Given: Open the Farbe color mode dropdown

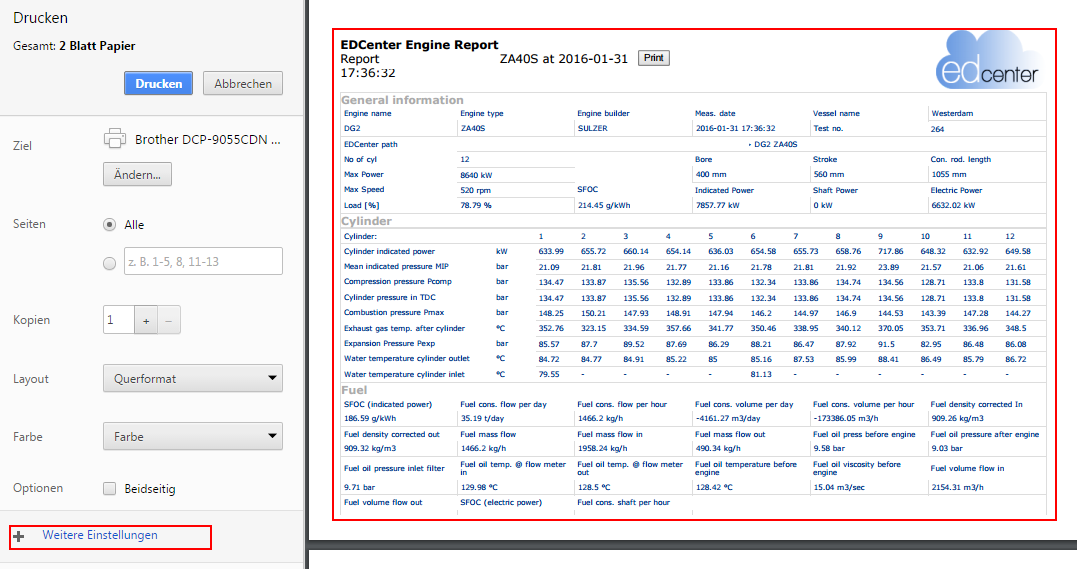Looking at the screenshot, I should [192, 437].
